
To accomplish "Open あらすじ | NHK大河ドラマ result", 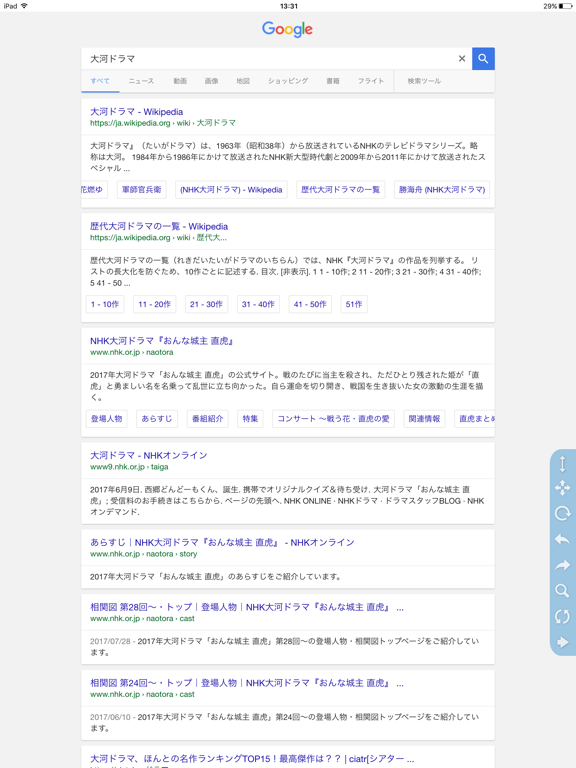I will [x=222, y=543].
